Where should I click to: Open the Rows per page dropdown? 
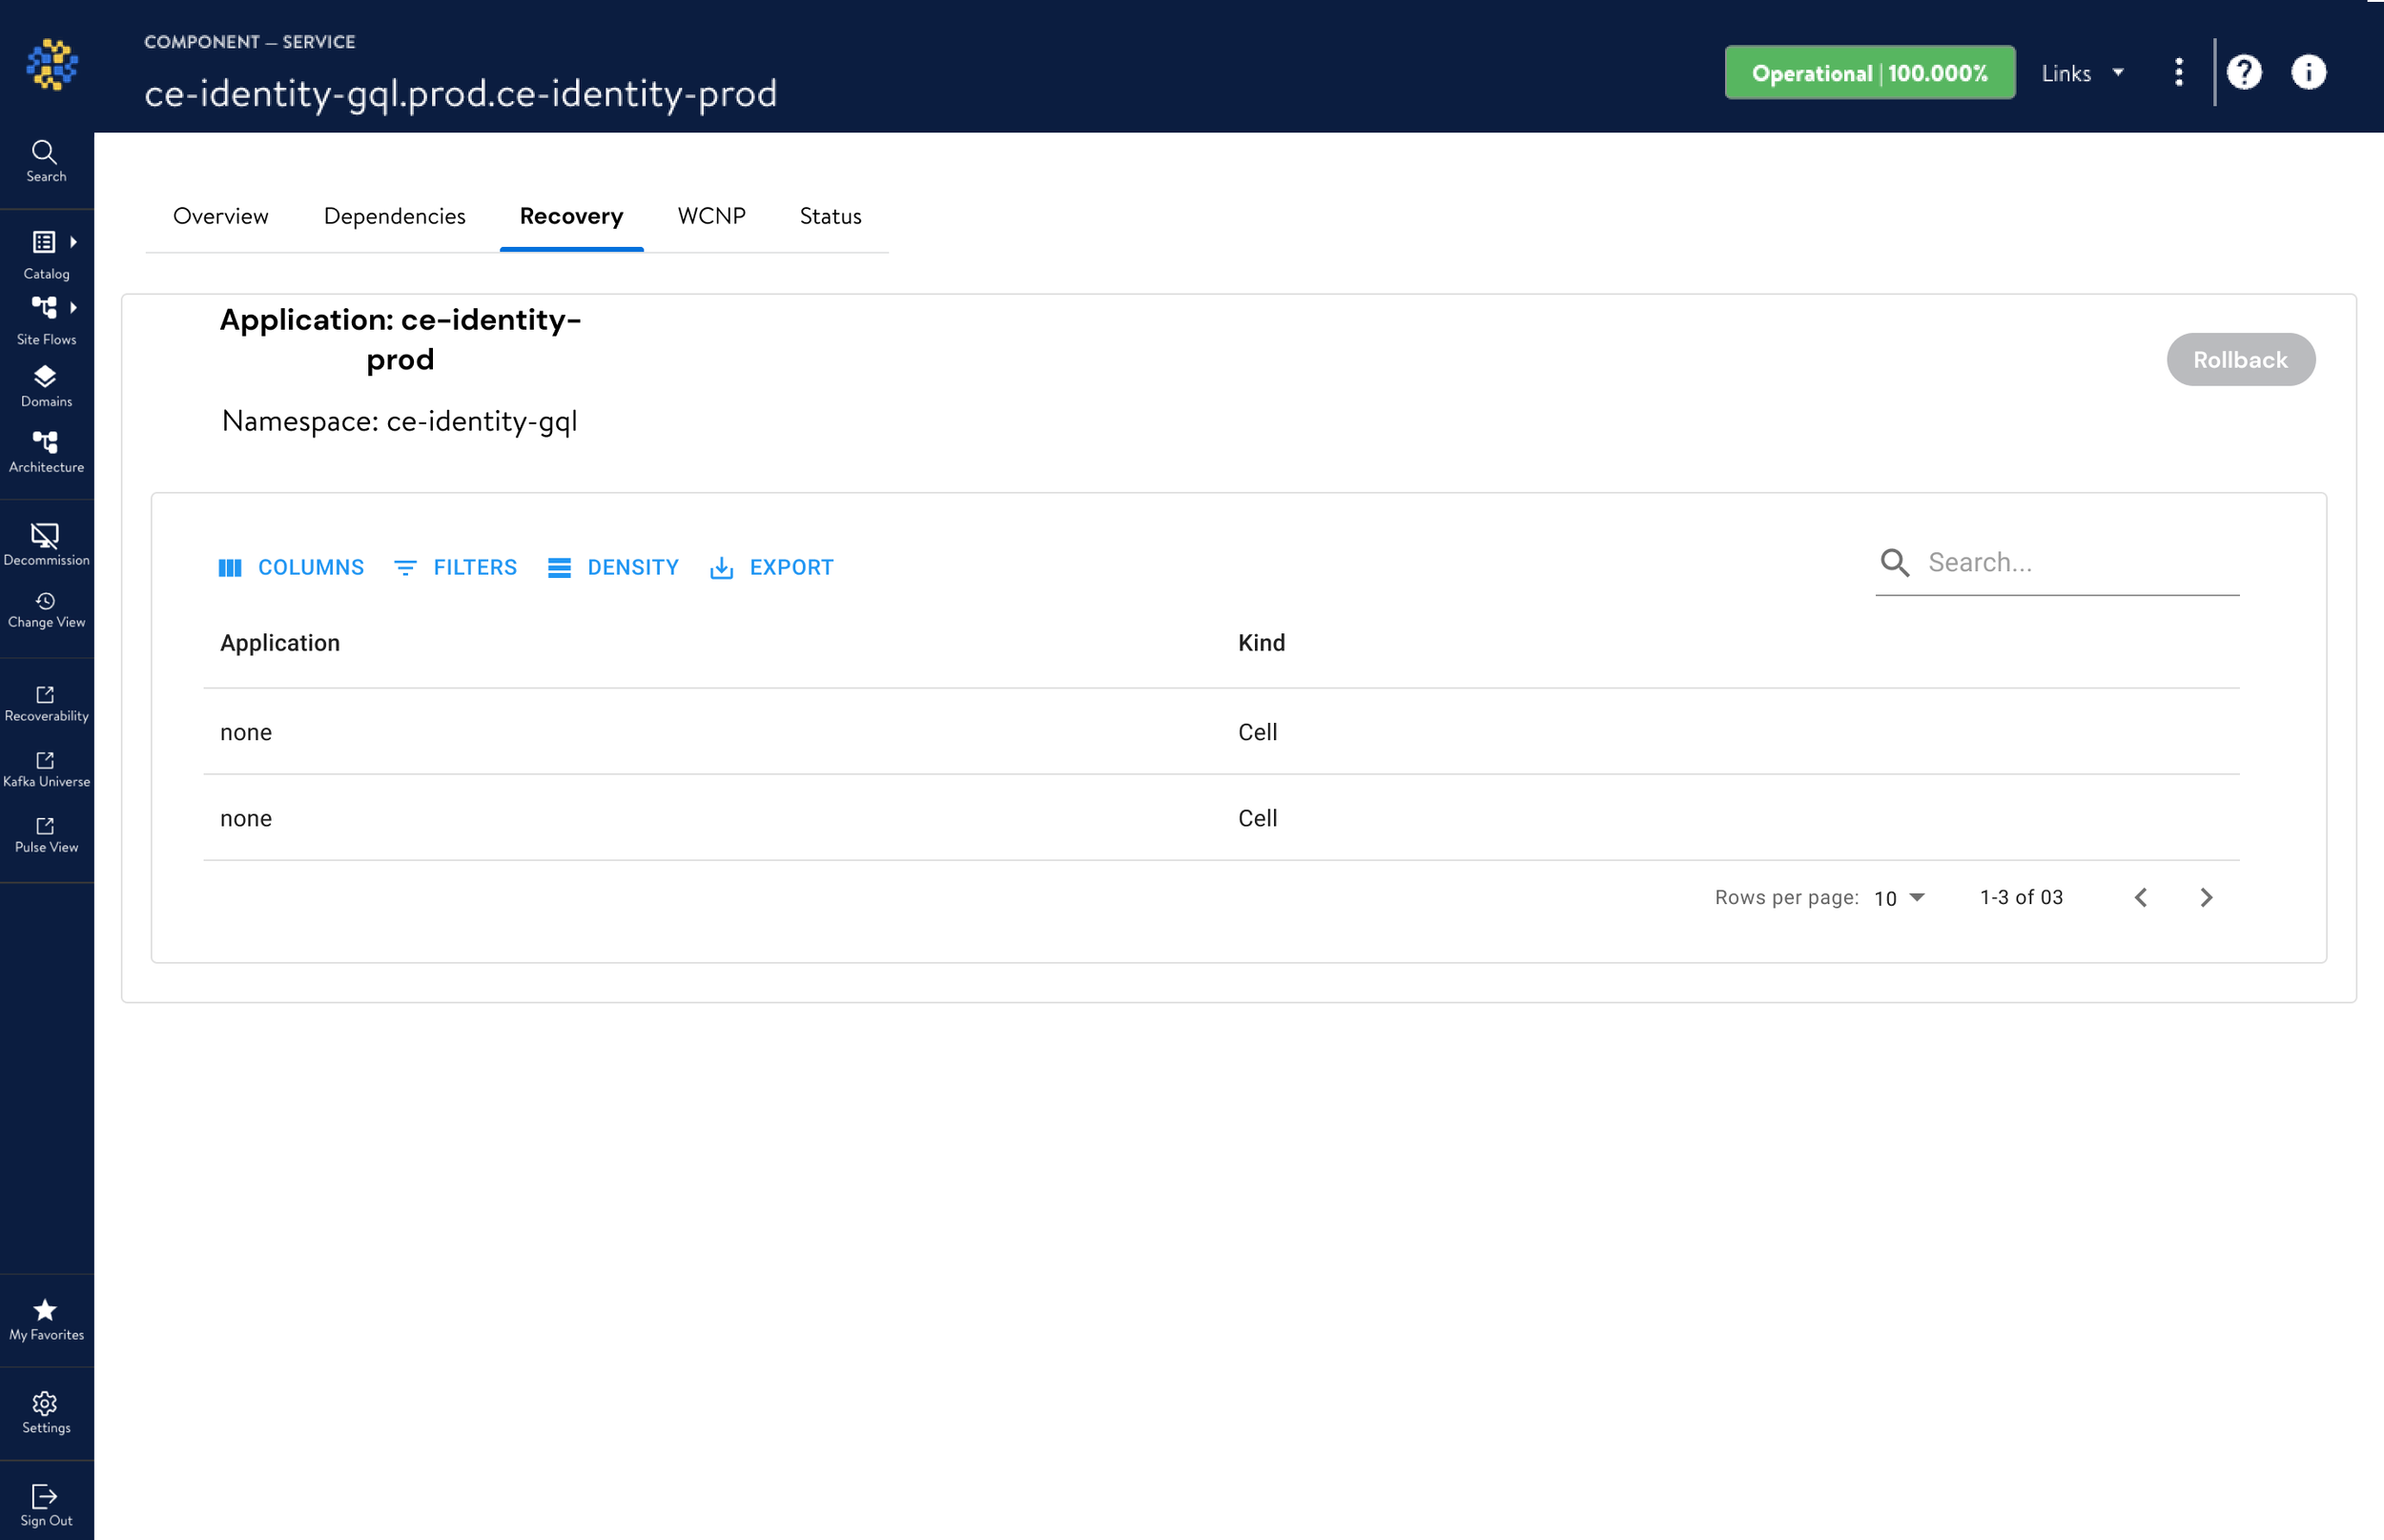1898,897
